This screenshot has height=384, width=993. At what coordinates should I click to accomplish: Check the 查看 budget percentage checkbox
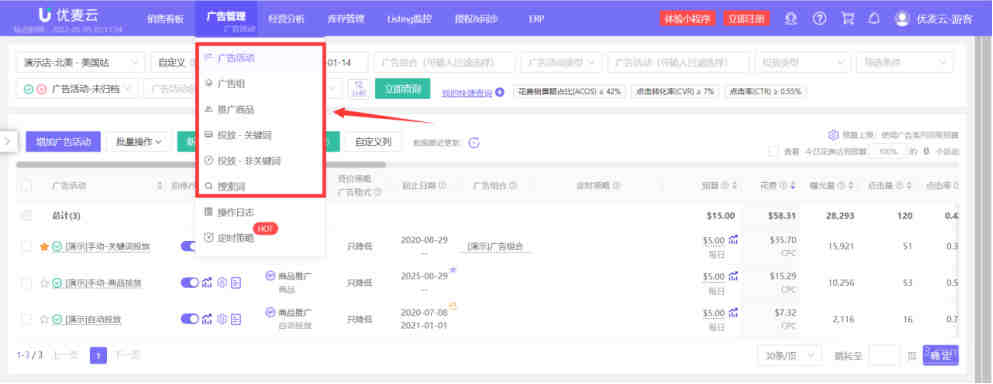click(x=772, y=151)
